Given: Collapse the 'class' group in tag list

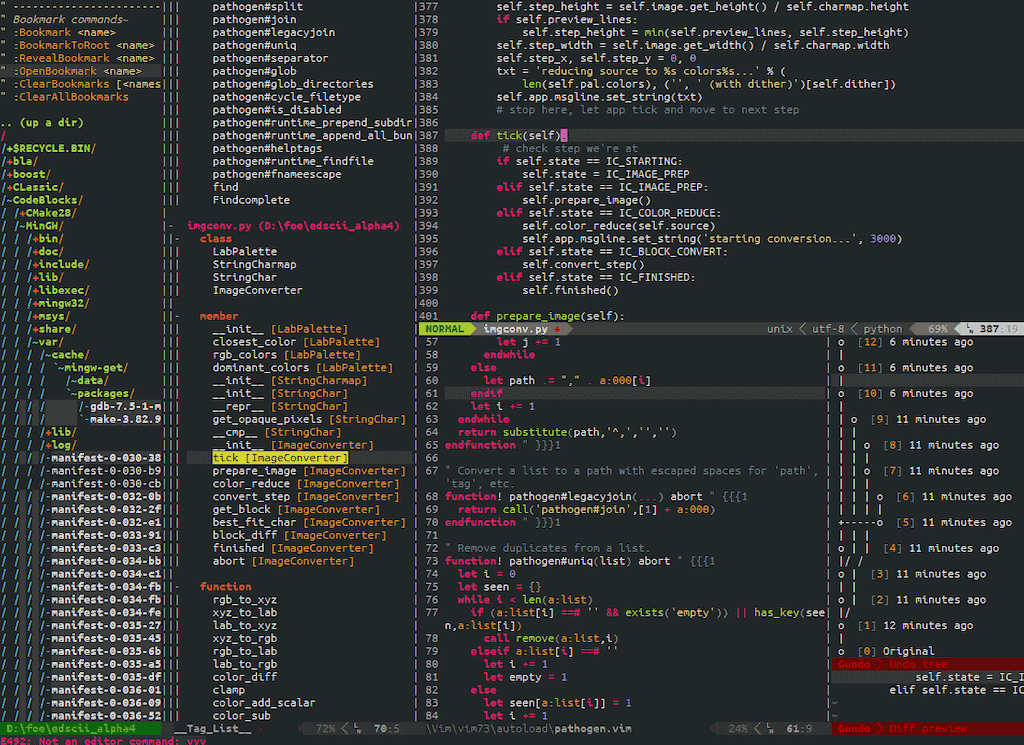Looking at the screenshot, I should pos(215,239).
